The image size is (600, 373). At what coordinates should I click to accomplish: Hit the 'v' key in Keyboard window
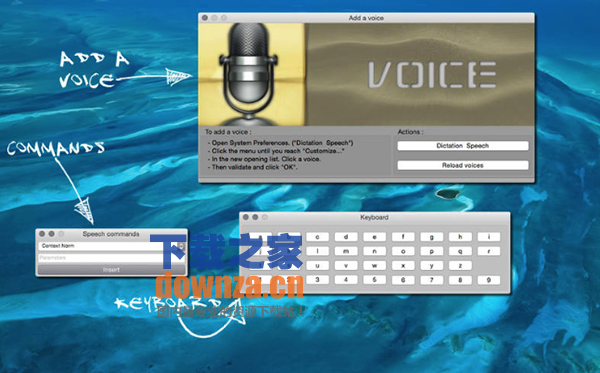tap(346, 265)
